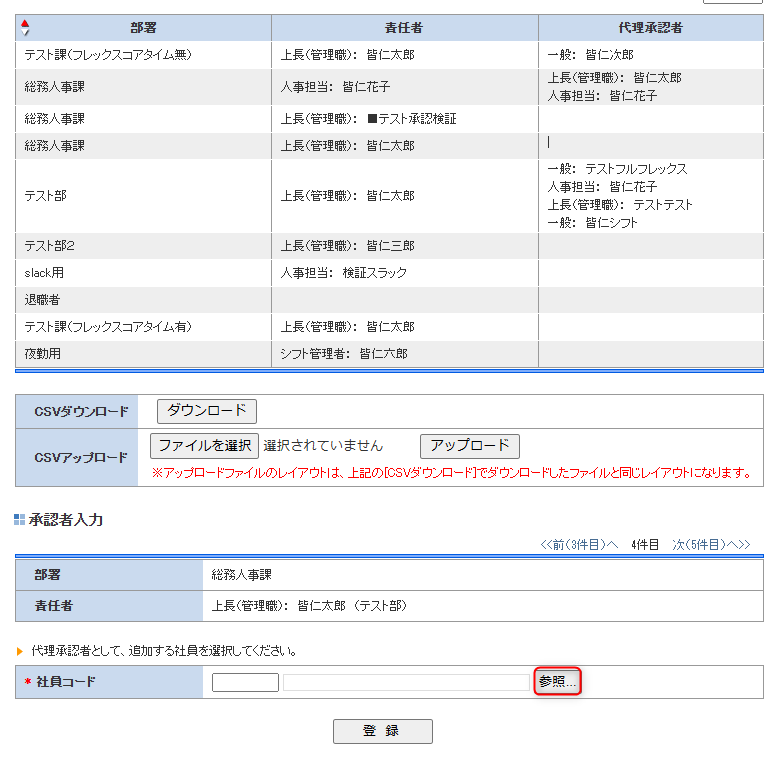778x763 pixels.
Task: Select the テスト部 department cell
Action: (143, 196)
